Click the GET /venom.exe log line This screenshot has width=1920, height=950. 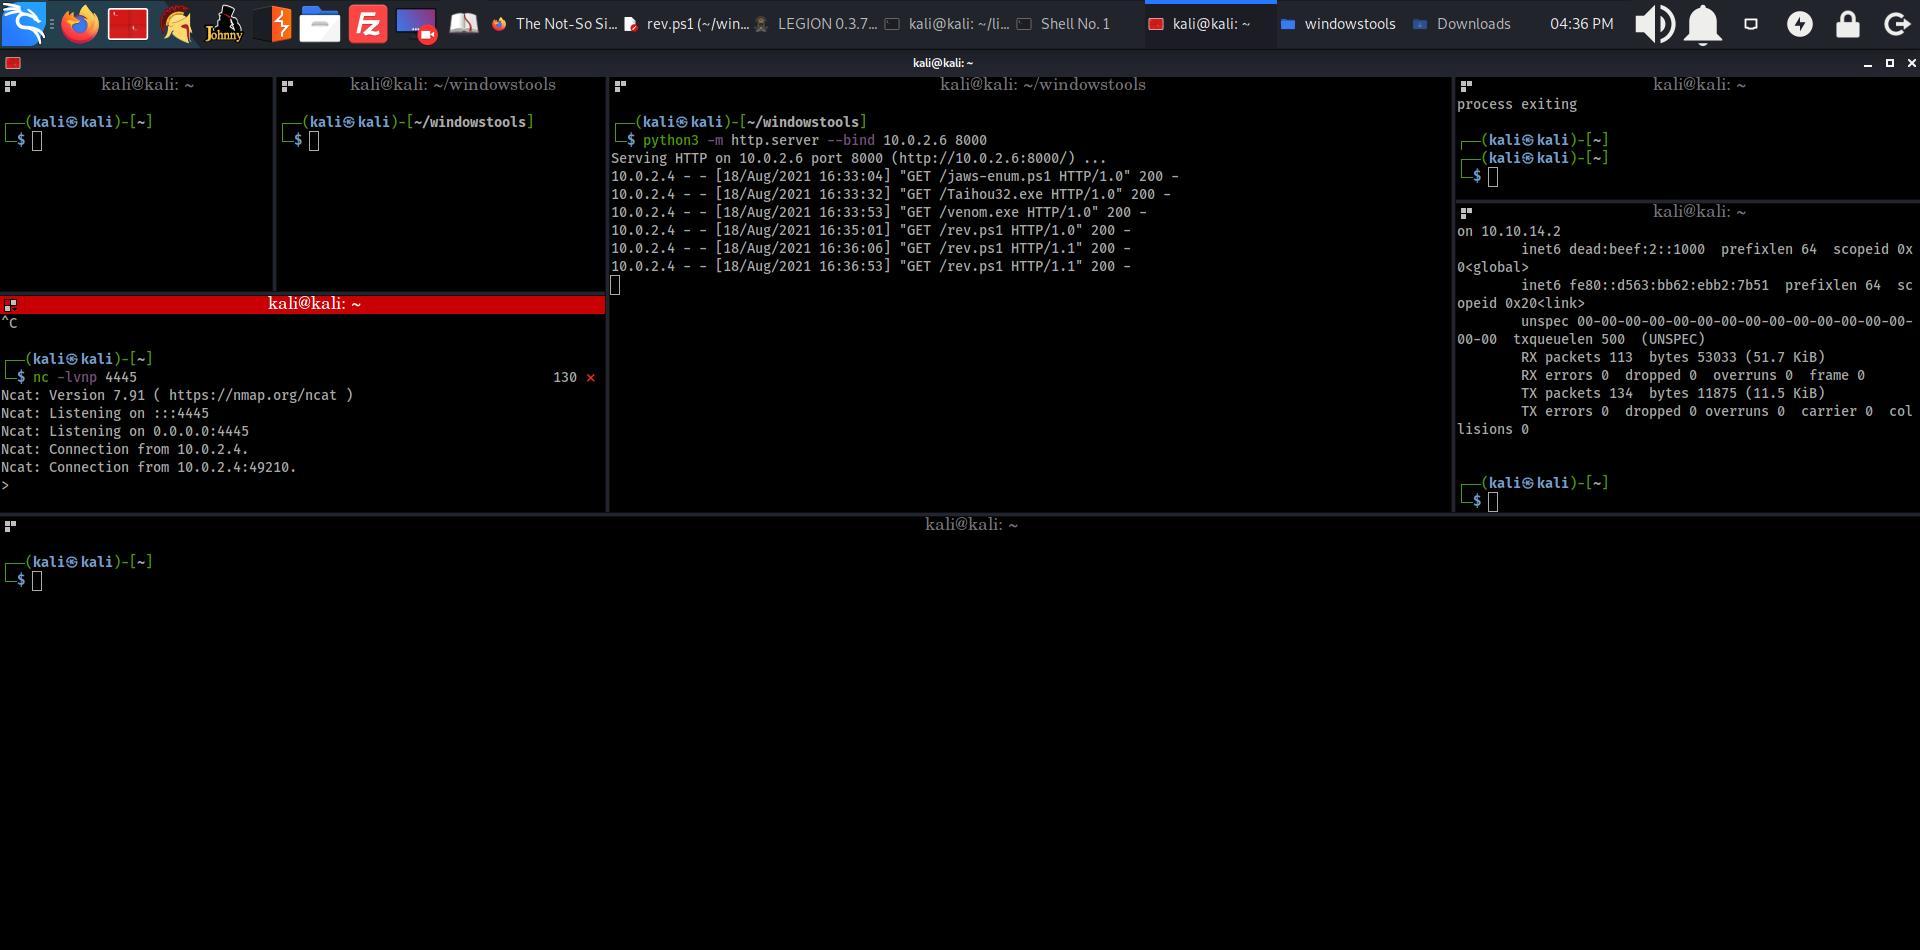tap(878, 212)
